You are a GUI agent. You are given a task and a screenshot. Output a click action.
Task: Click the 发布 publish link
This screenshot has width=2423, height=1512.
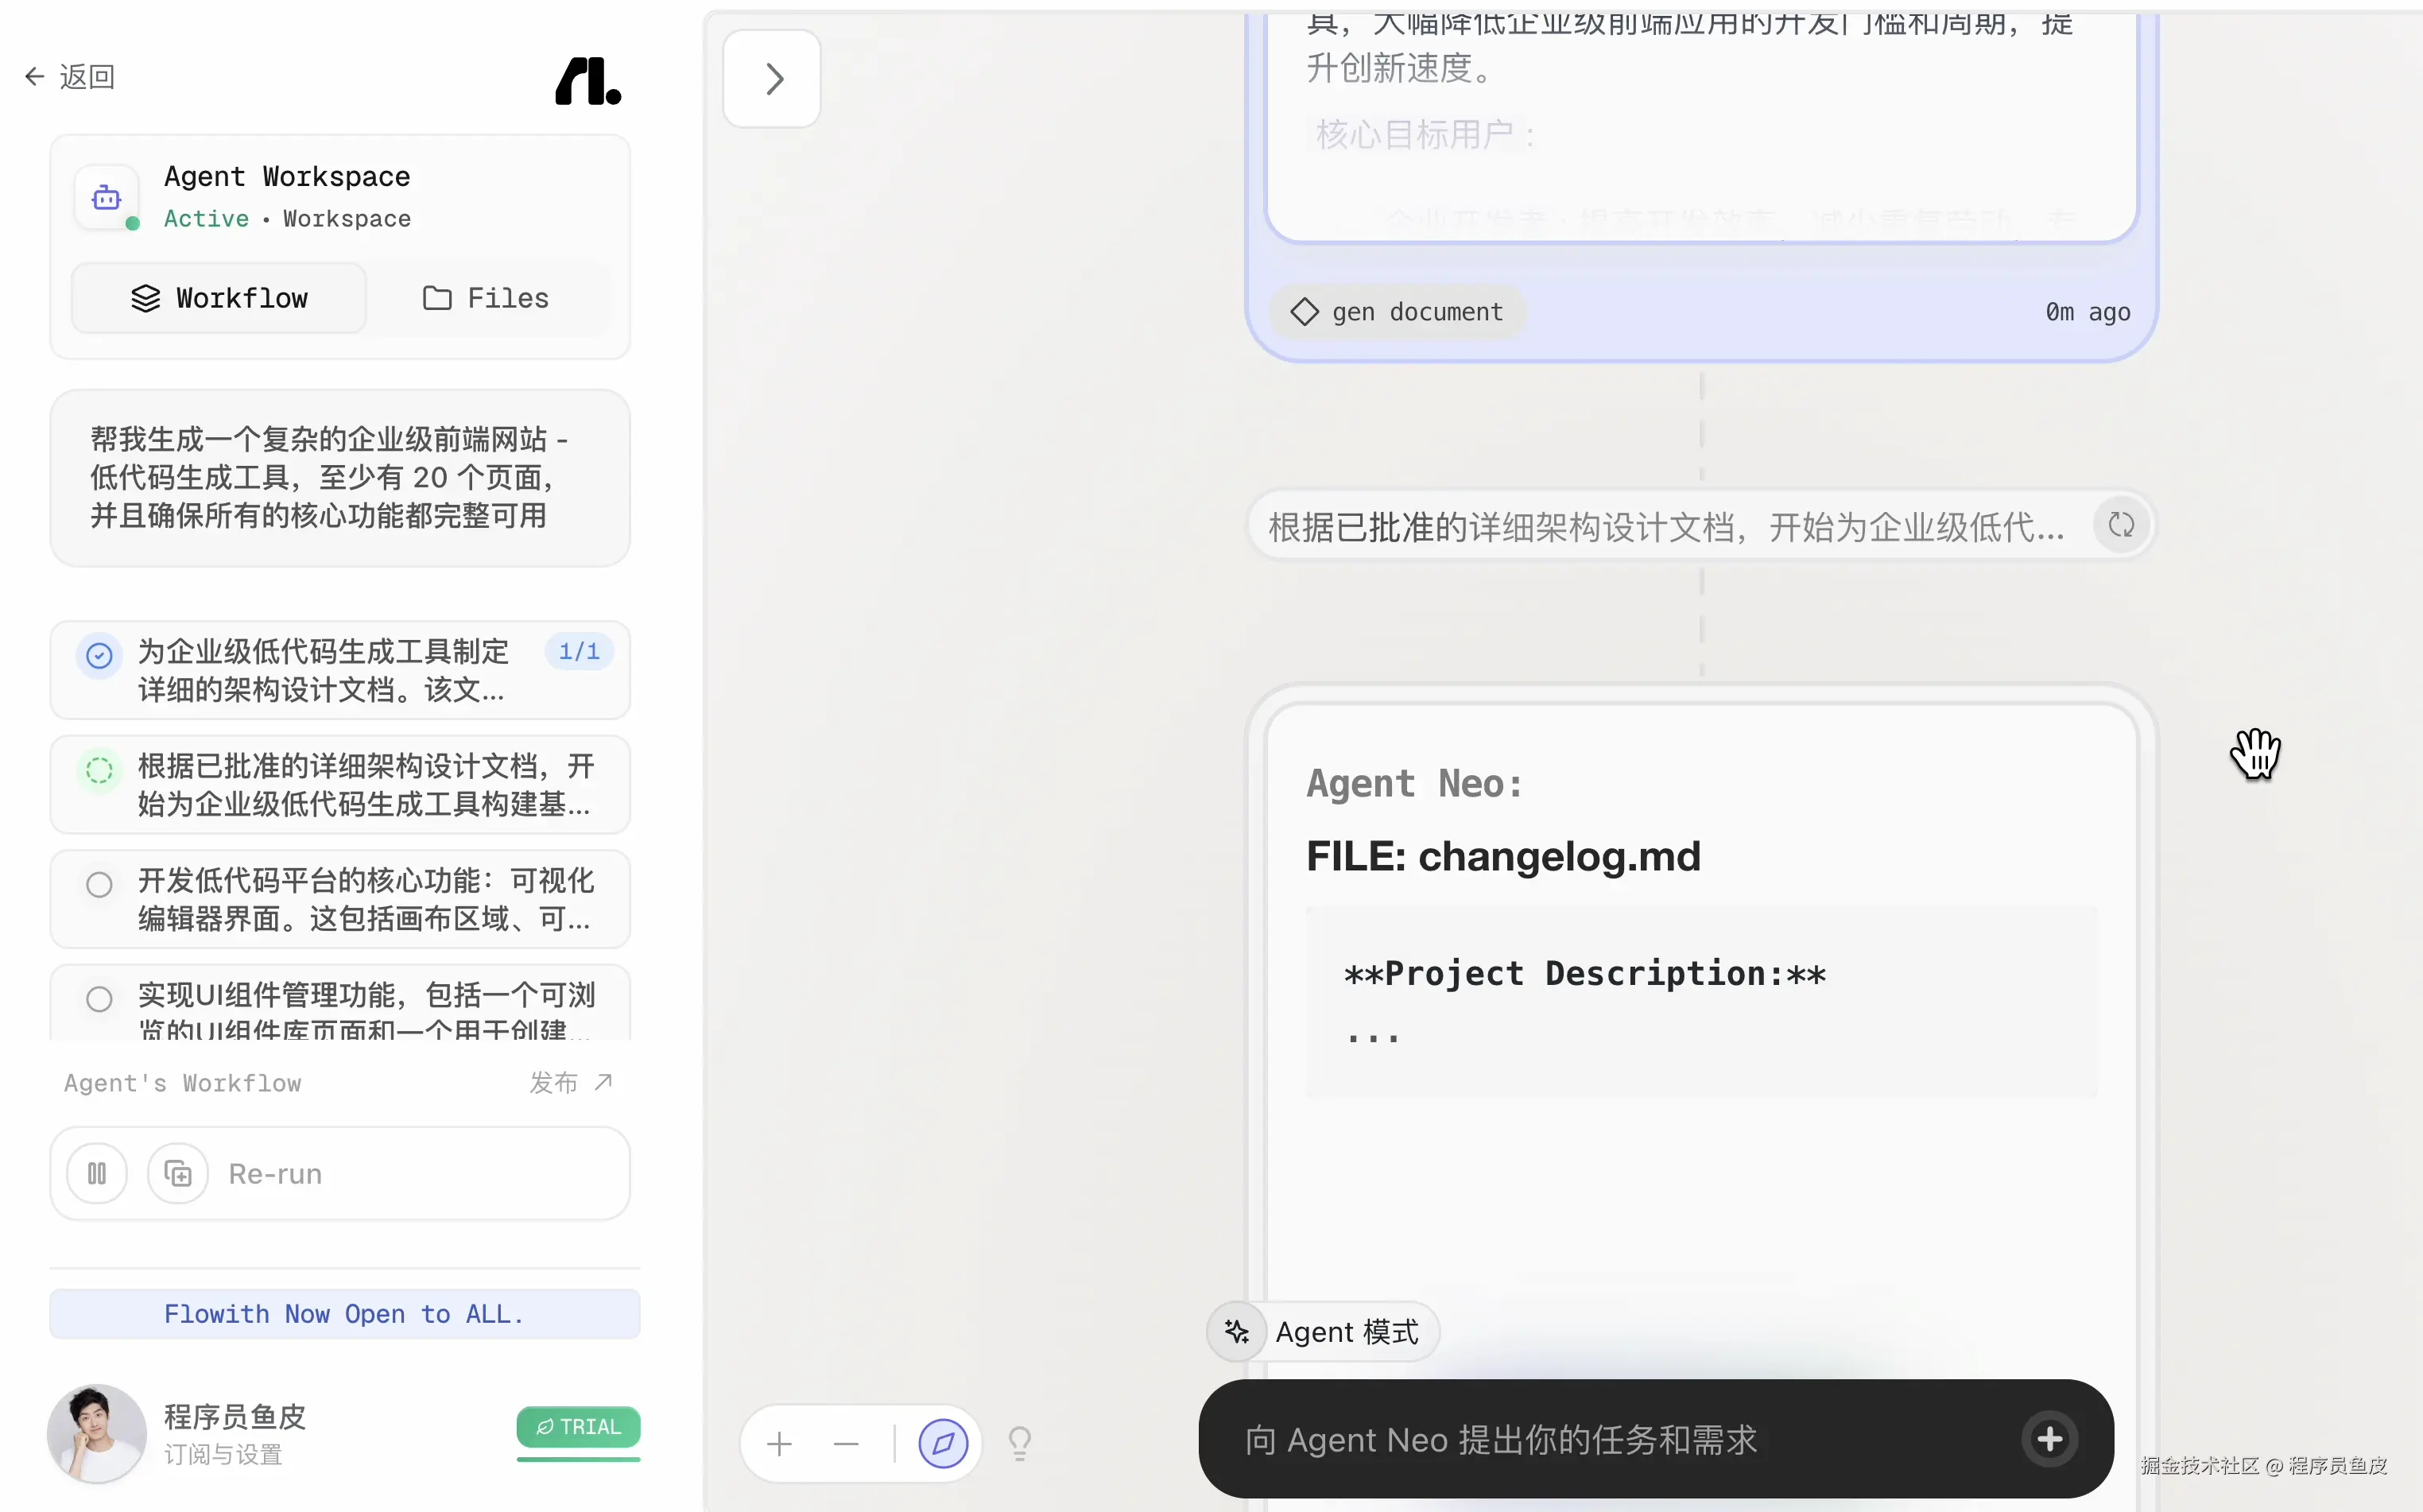coord(570,1082)
